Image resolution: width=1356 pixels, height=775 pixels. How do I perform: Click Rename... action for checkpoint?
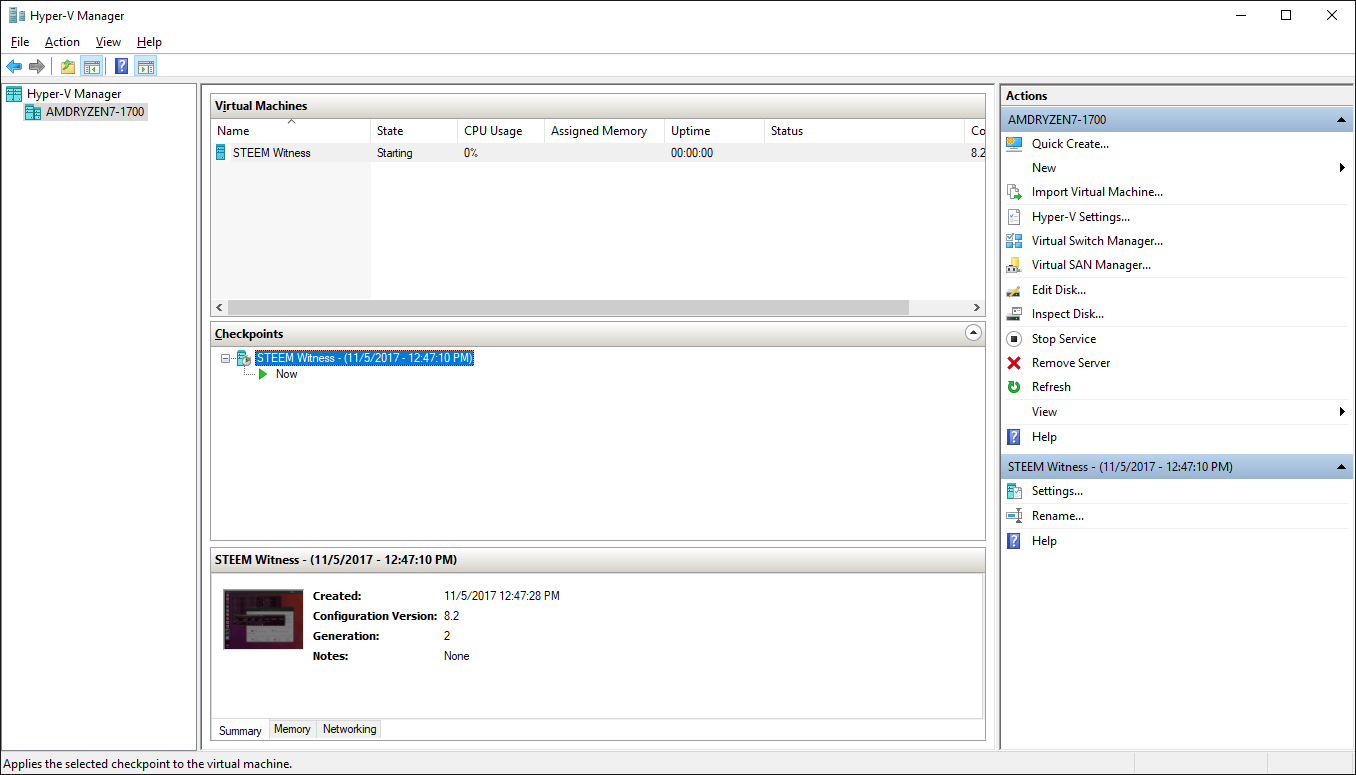[1058, 516]
